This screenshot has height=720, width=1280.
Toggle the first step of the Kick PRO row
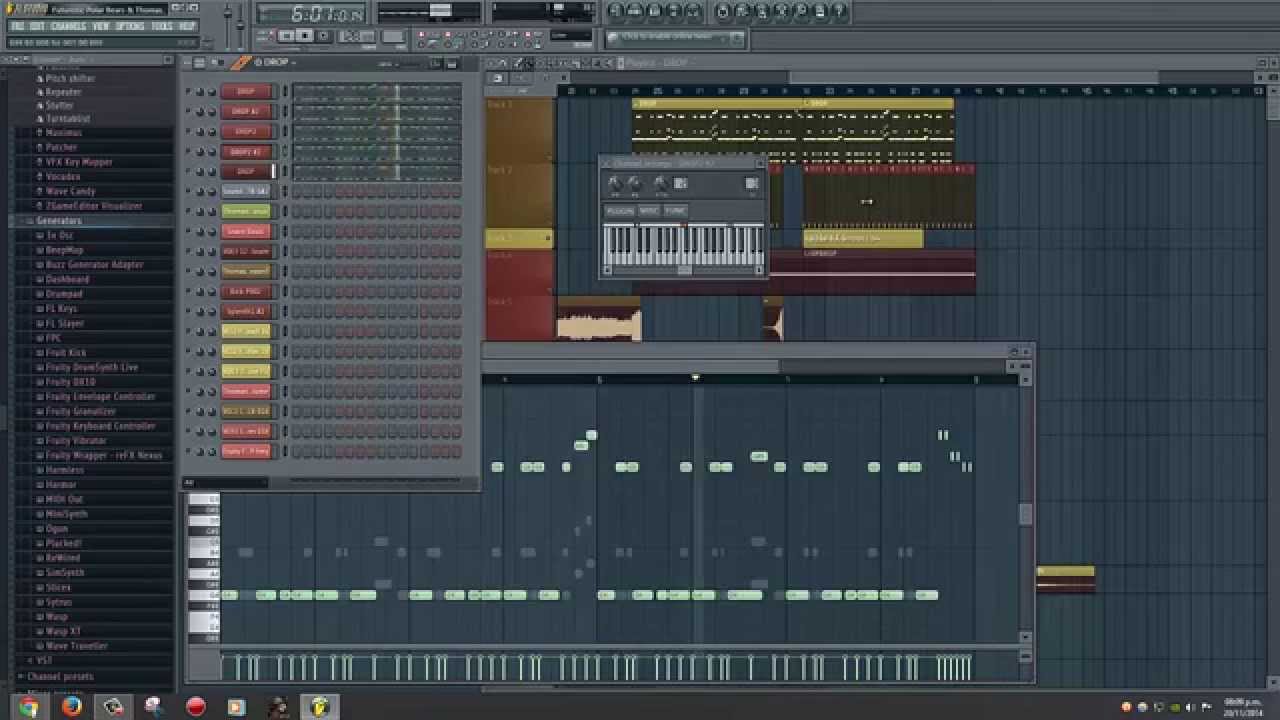tap(297, 291)
